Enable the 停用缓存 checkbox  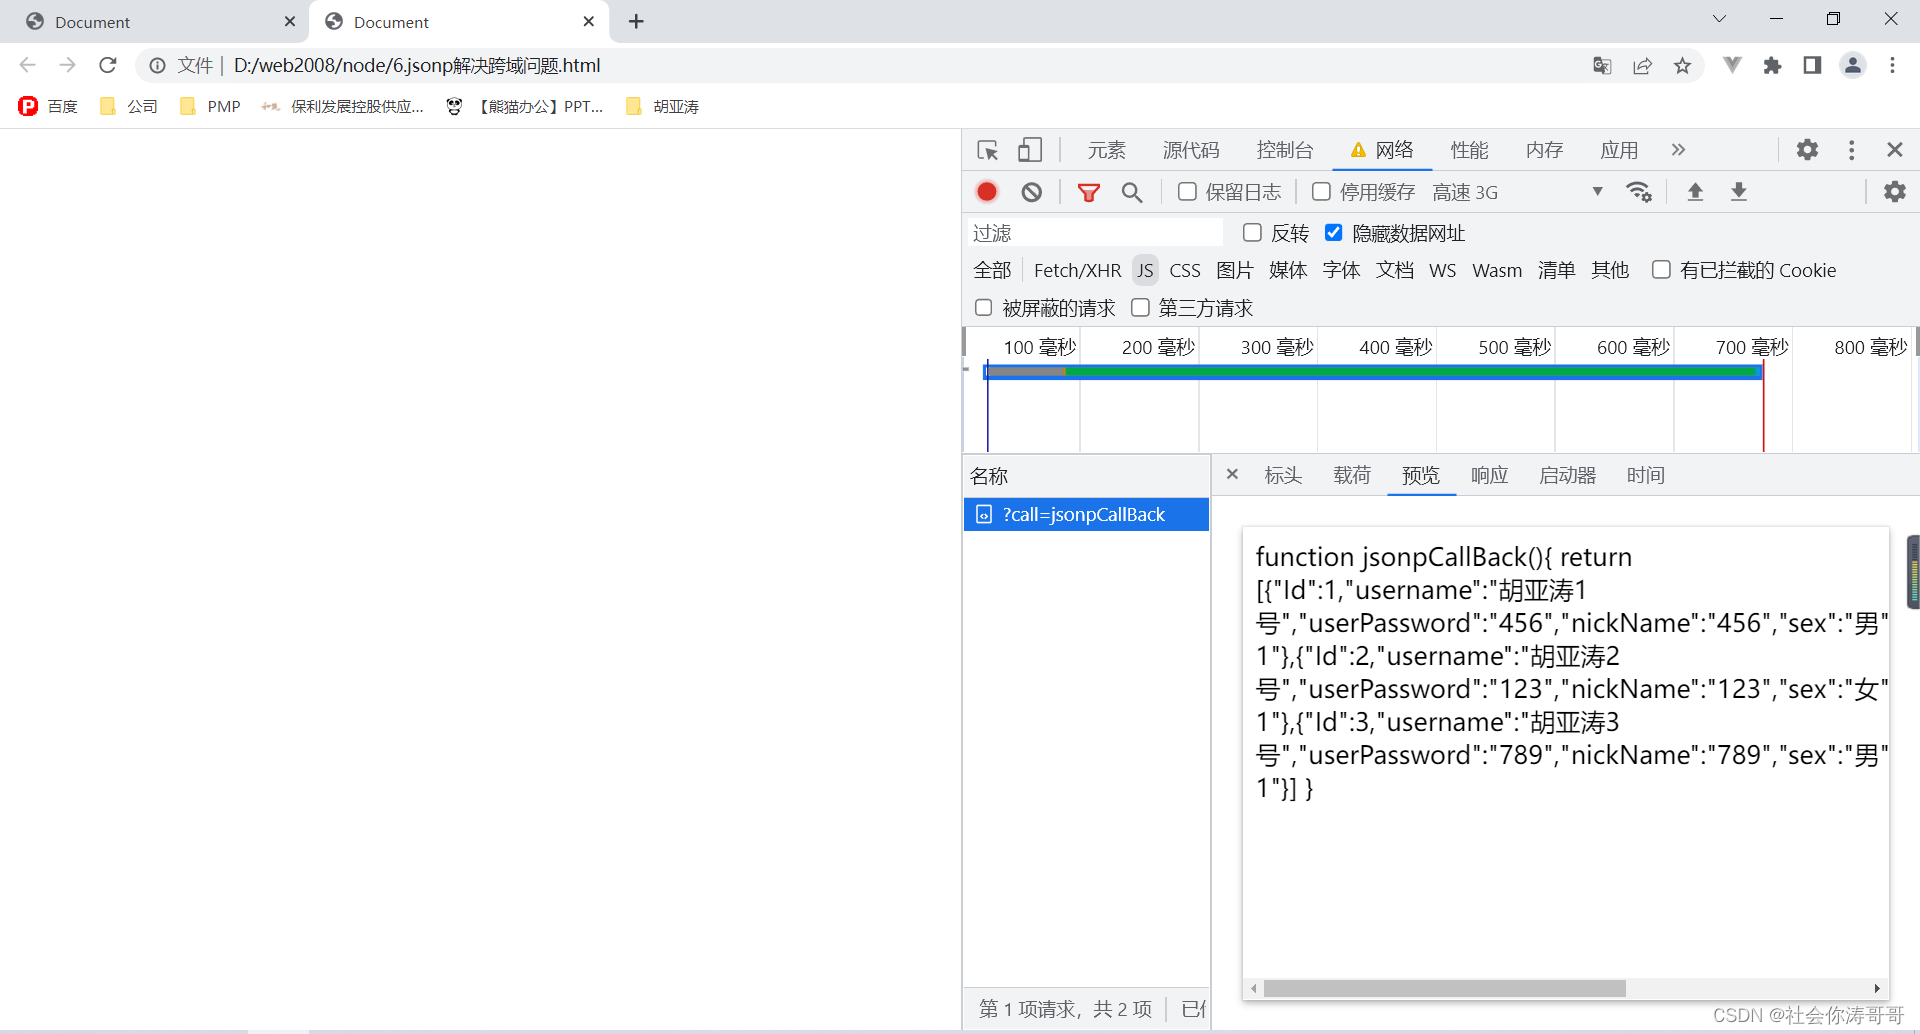pos(1321,191)
